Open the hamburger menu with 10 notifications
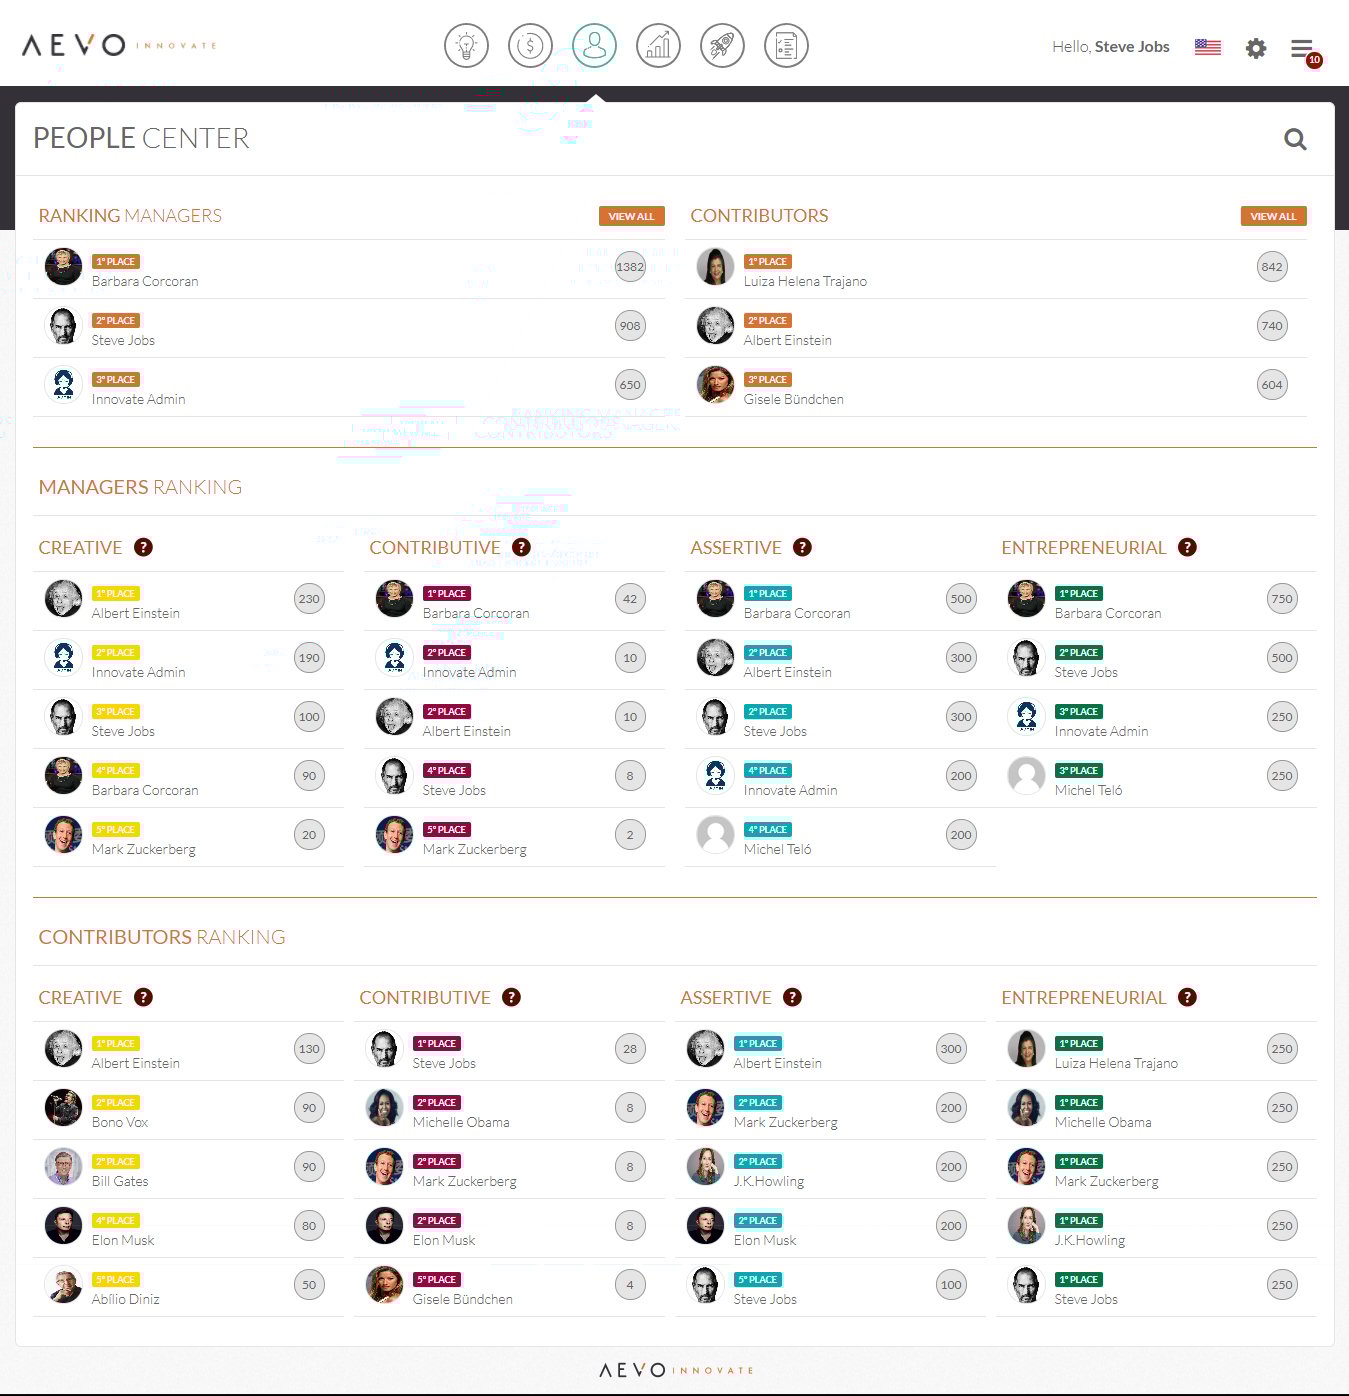The width and height of the screenshot is (1349, 1396). point(1304,50)
